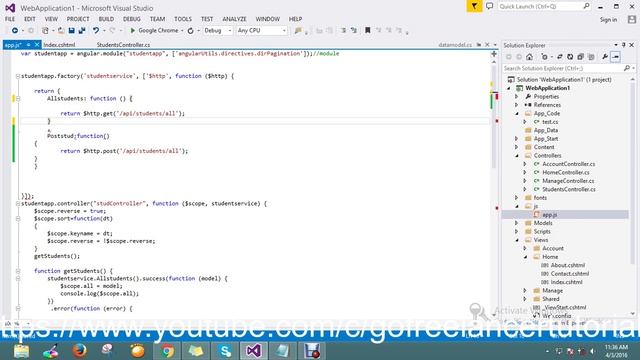Collapse the studentapp.factory code block
This screenshot has height=360, width=640.
click(x=18, y=76)
